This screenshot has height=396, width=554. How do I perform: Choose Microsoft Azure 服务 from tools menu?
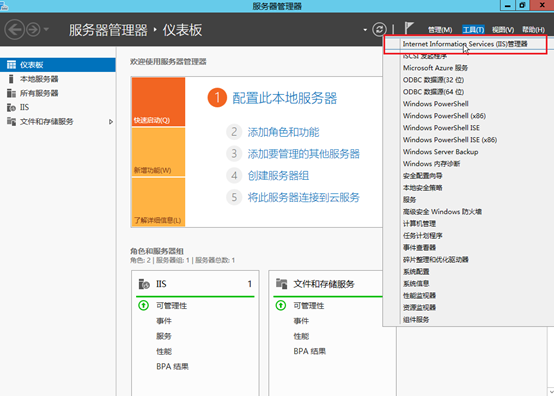[435, 68]
